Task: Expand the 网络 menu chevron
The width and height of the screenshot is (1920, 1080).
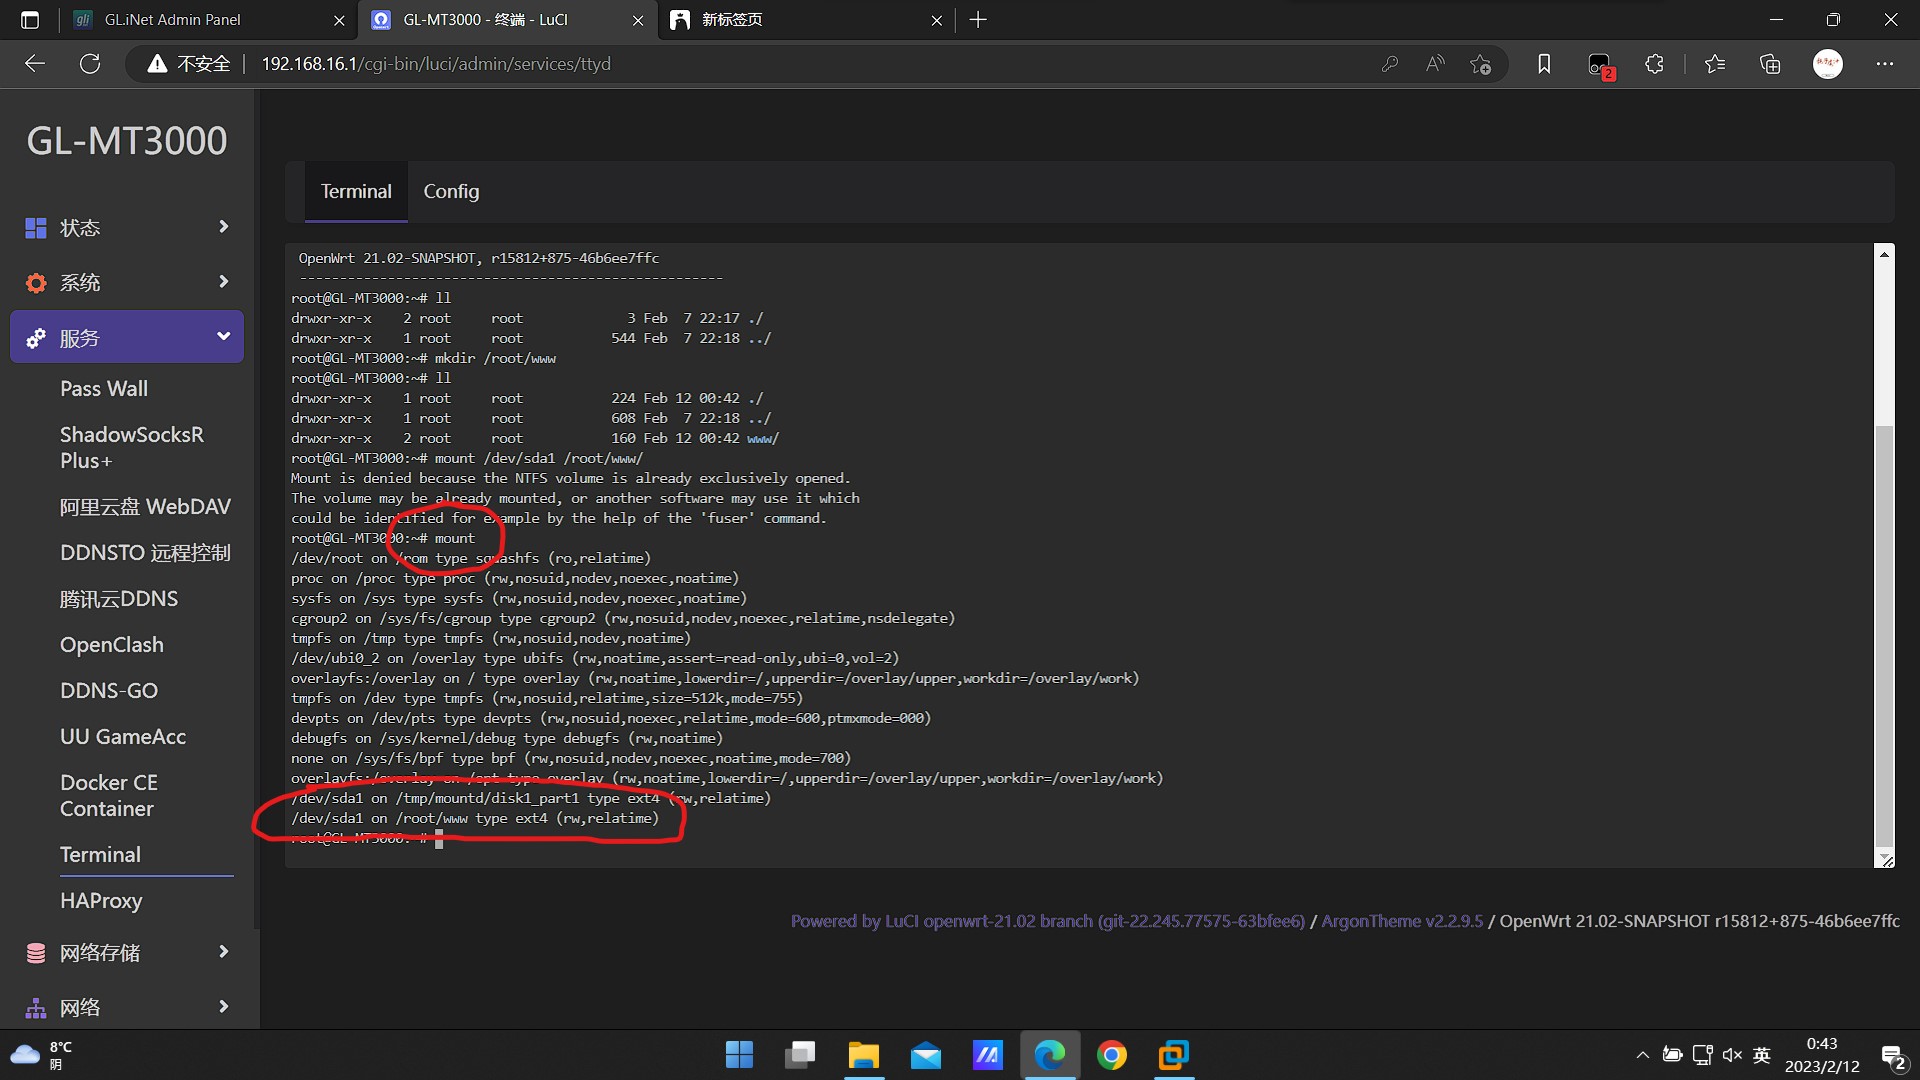Action: point(223,1007)
